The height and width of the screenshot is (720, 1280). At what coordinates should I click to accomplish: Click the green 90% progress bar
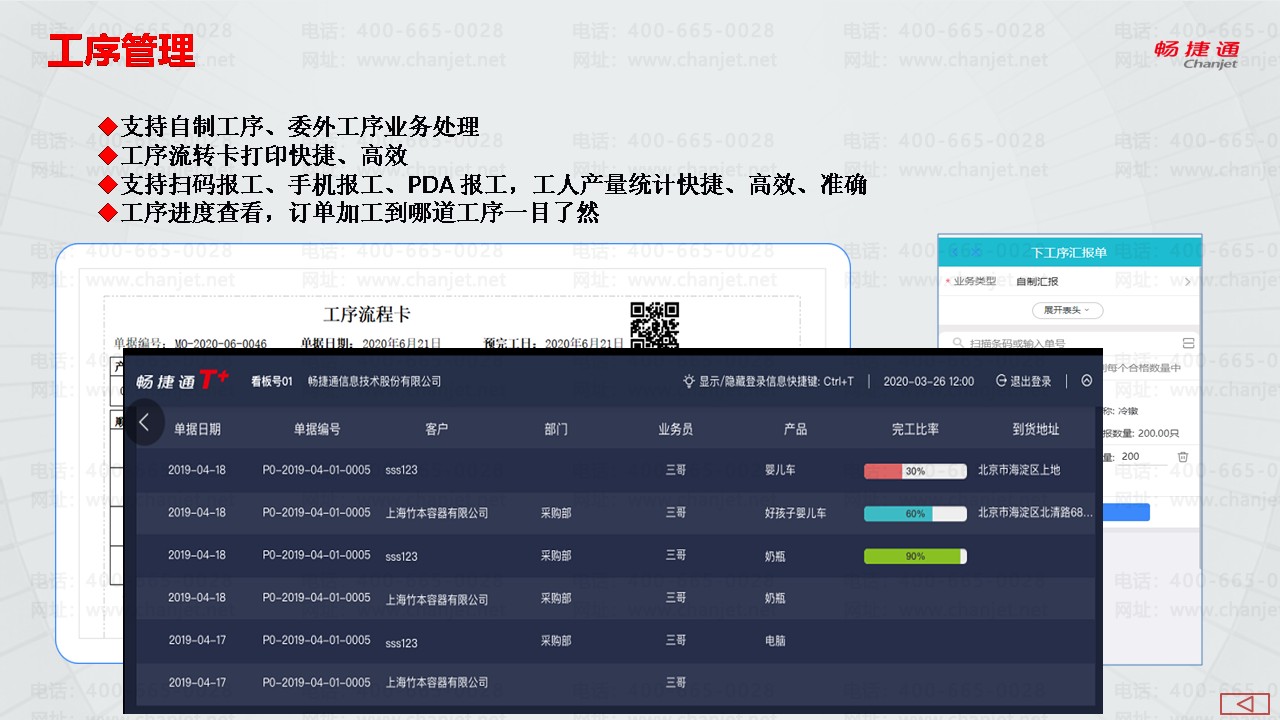915,556
